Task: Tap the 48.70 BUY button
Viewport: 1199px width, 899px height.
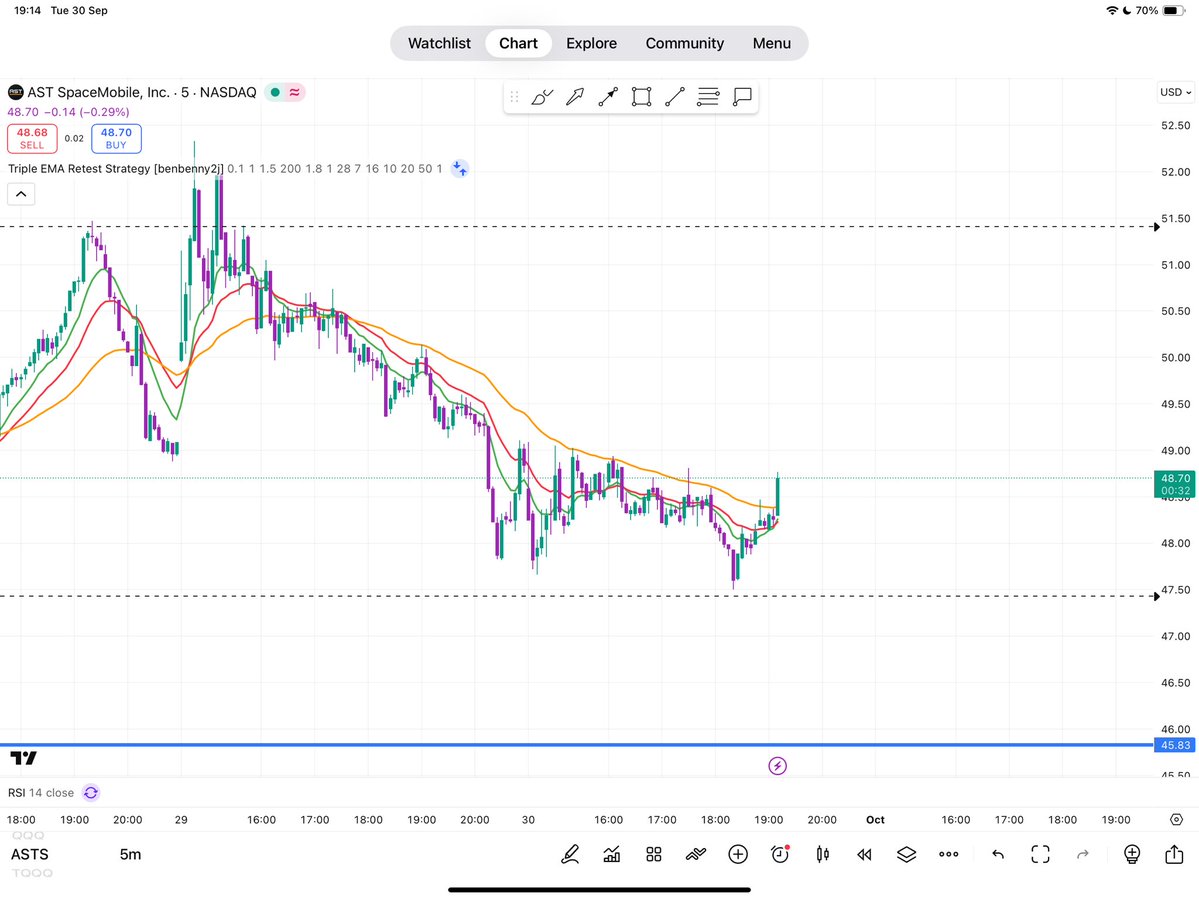Action: 116,138
